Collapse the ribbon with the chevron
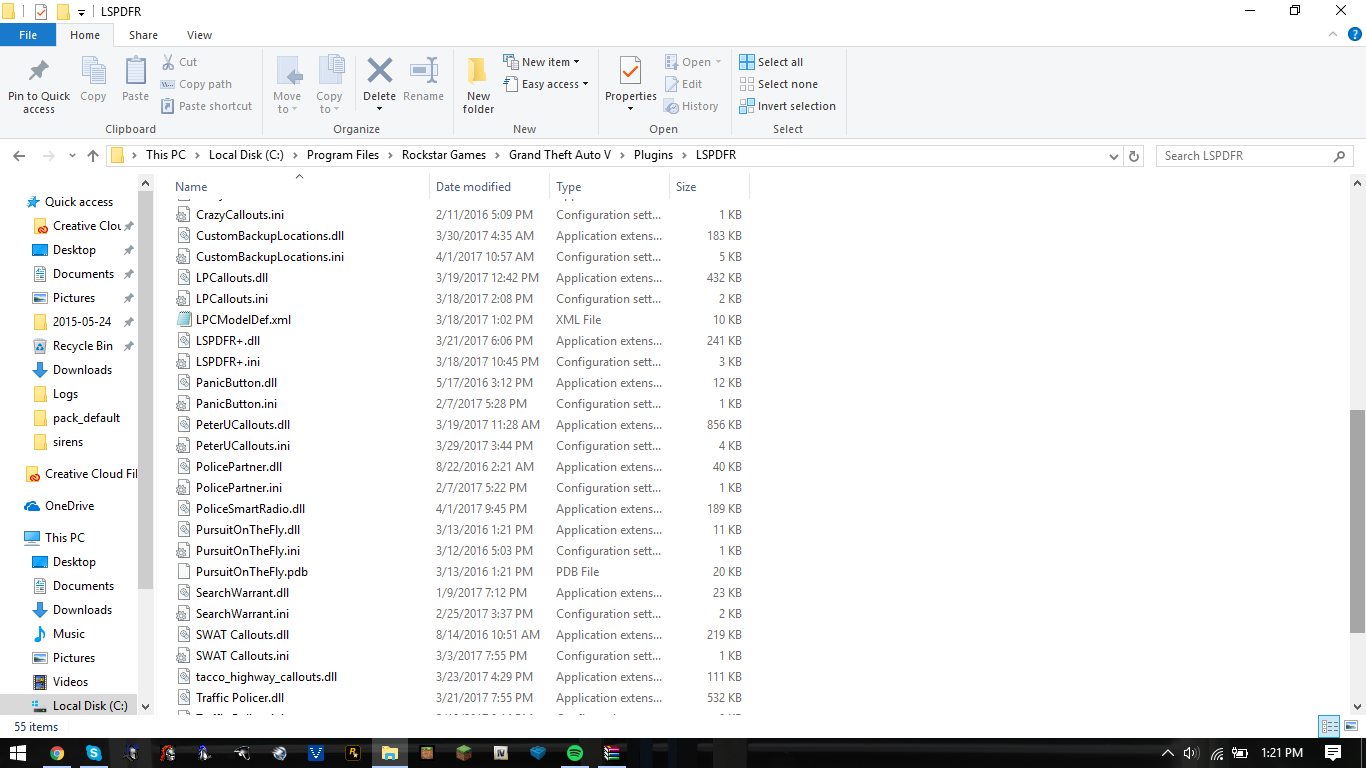The image size is (1366, 768). pyautogui.click(x=1332, y=35)
